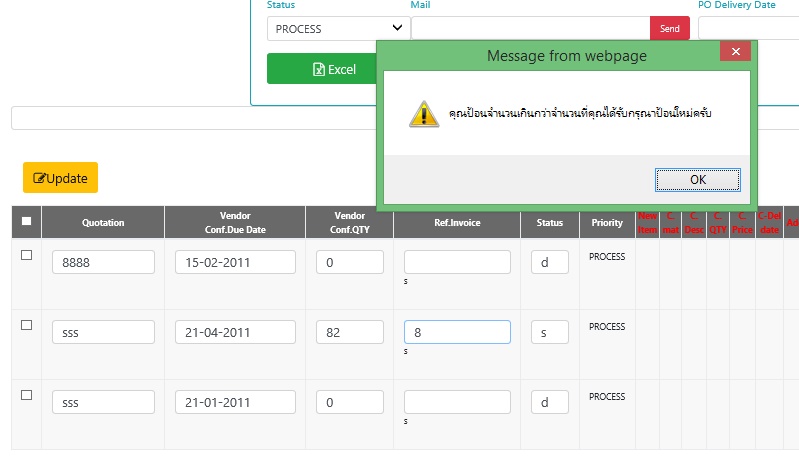799x467 pixels.
Task: Click PROCESS text in the 21-01-2011 row
Action: coord(607,396)
